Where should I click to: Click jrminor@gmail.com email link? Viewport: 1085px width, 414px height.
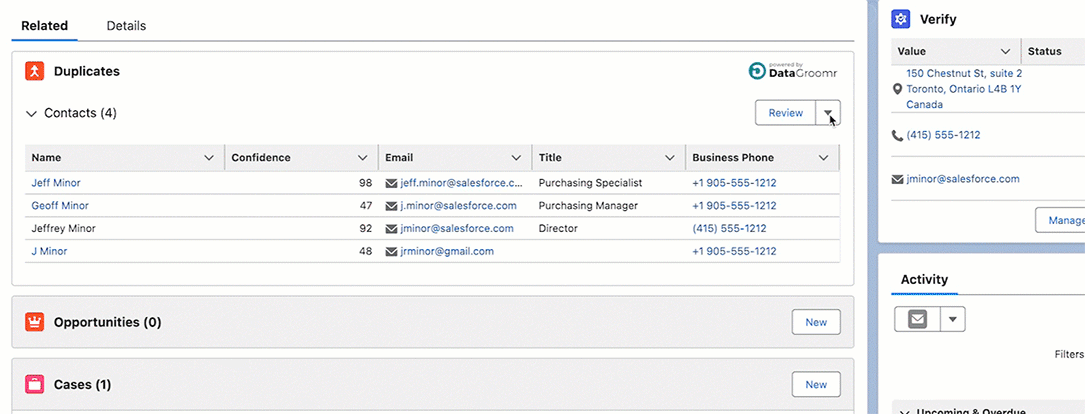pyautogui.click(x=447, y=251)
